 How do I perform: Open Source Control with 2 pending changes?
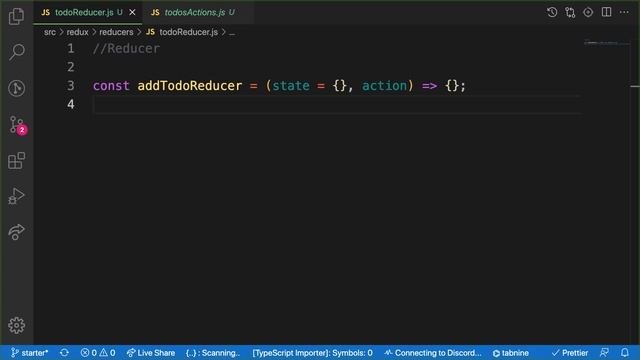click(x=17, y=124)
